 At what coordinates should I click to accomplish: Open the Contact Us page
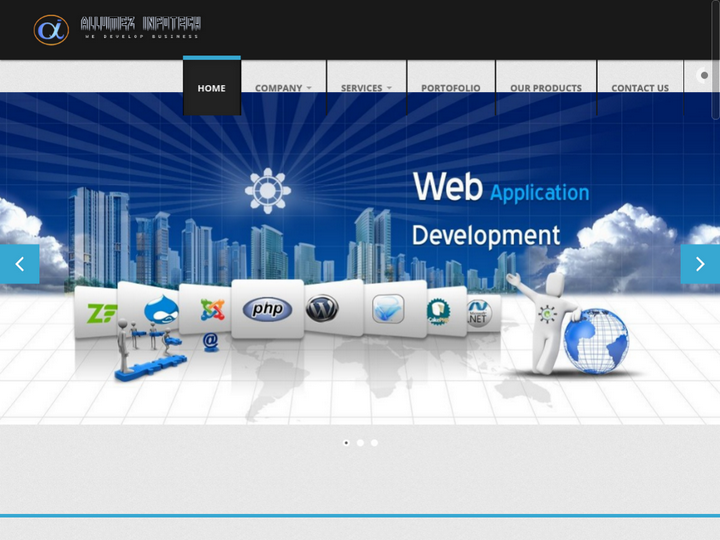(640, 88)
